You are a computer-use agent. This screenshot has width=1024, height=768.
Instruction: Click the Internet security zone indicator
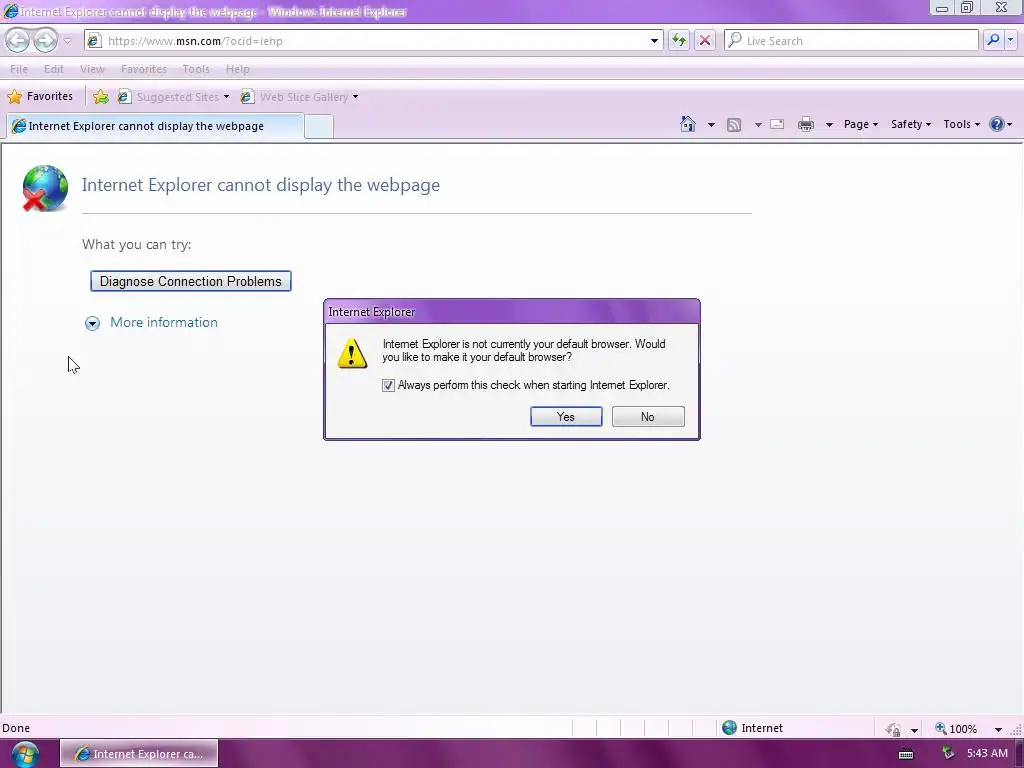click(752, 728)
